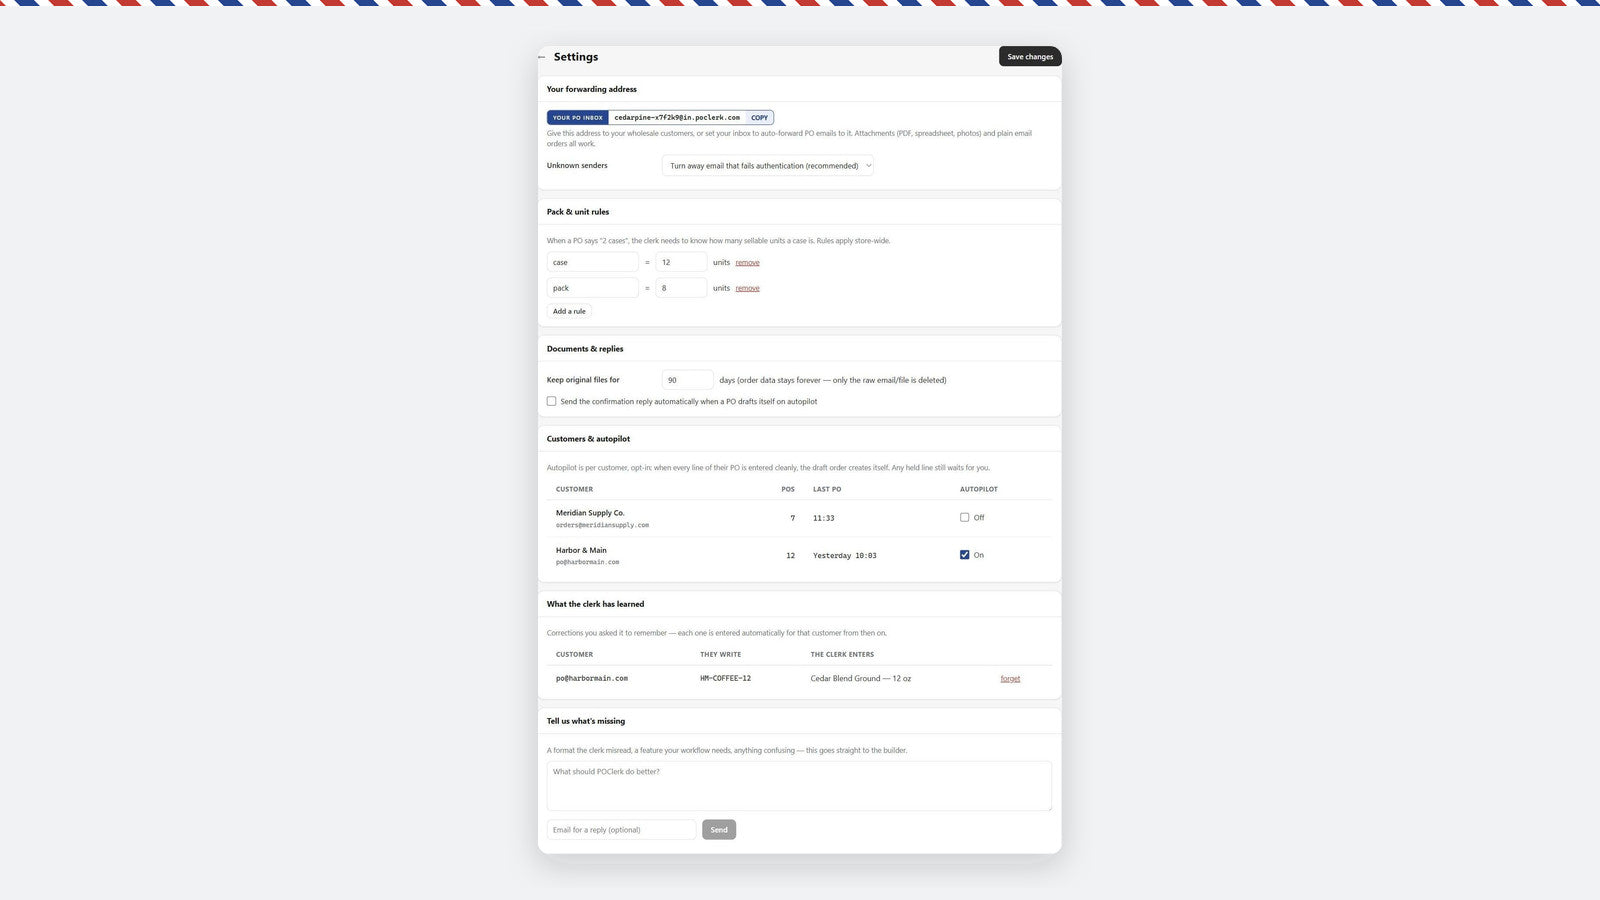Click the cedarpine forwarding address text
The image size is (1600, 900).
coord(677,118)
